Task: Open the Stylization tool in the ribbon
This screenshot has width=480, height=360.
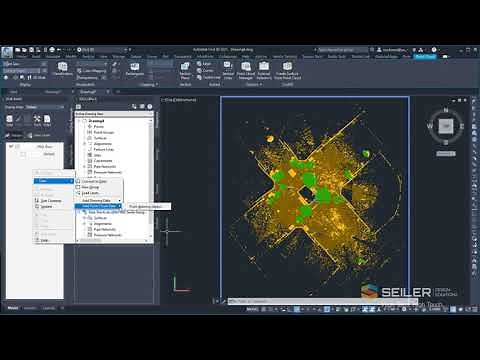Action: pos(62,69)
